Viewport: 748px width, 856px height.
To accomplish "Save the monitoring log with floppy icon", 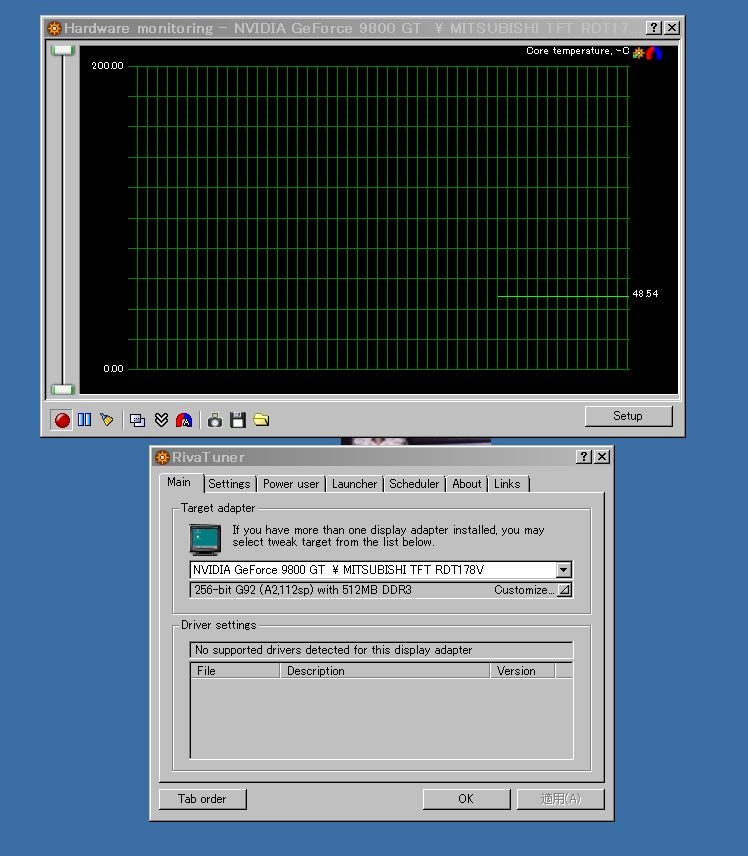I will point(238,420).
